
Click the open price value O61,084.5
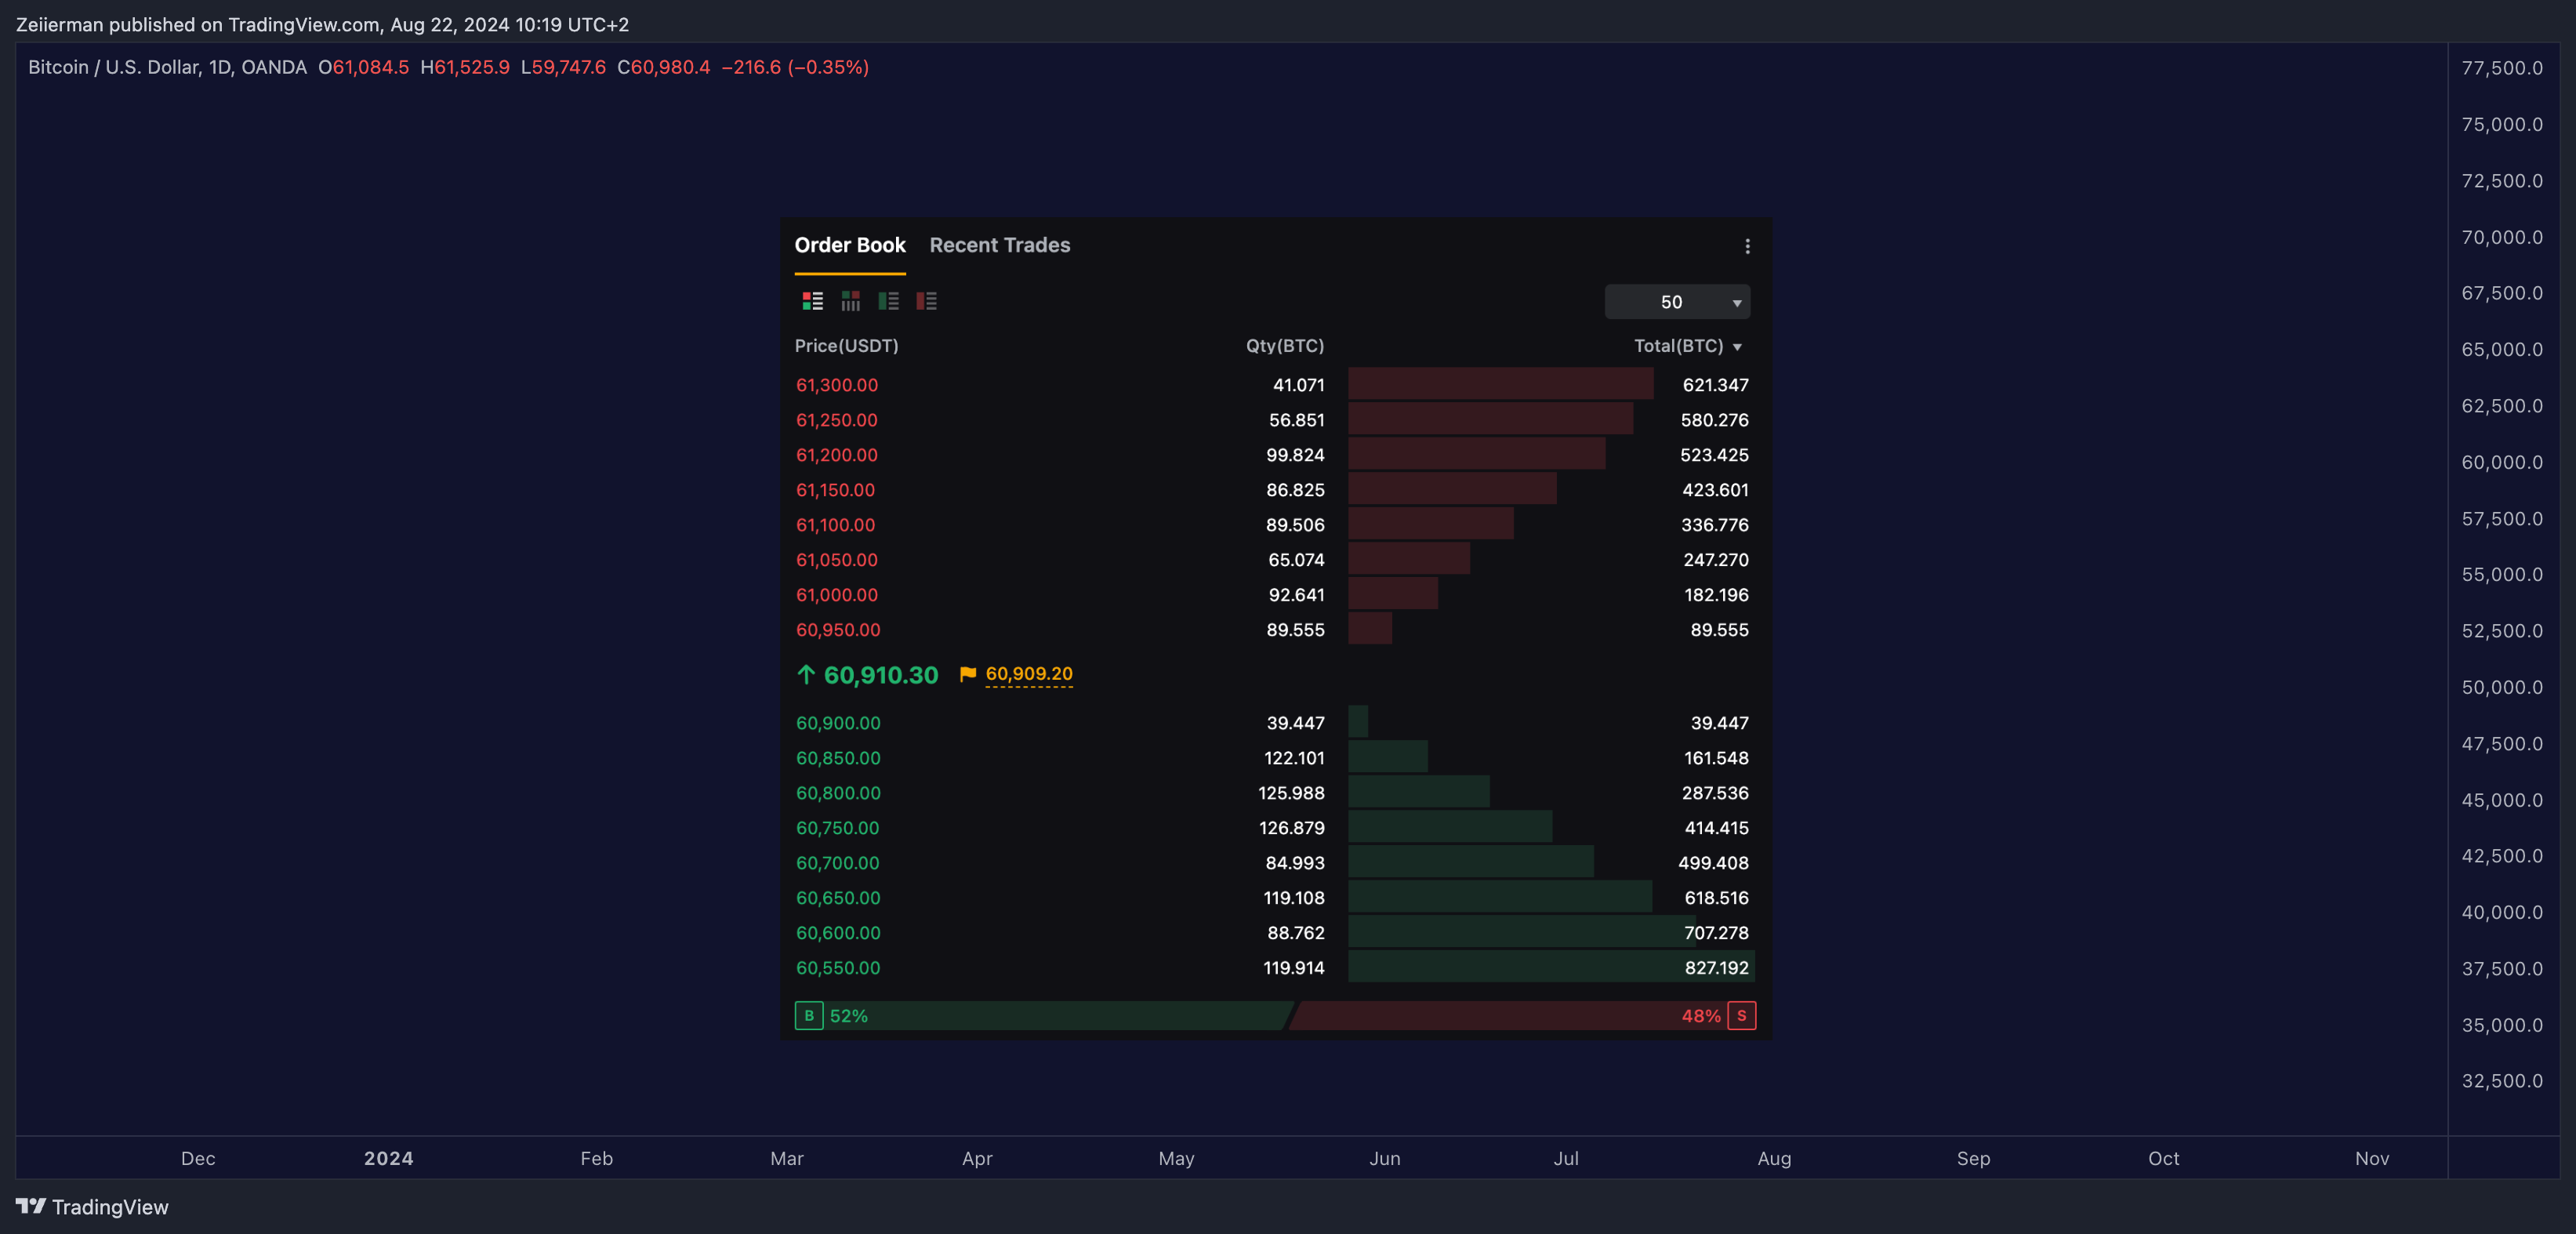(363, 67)
